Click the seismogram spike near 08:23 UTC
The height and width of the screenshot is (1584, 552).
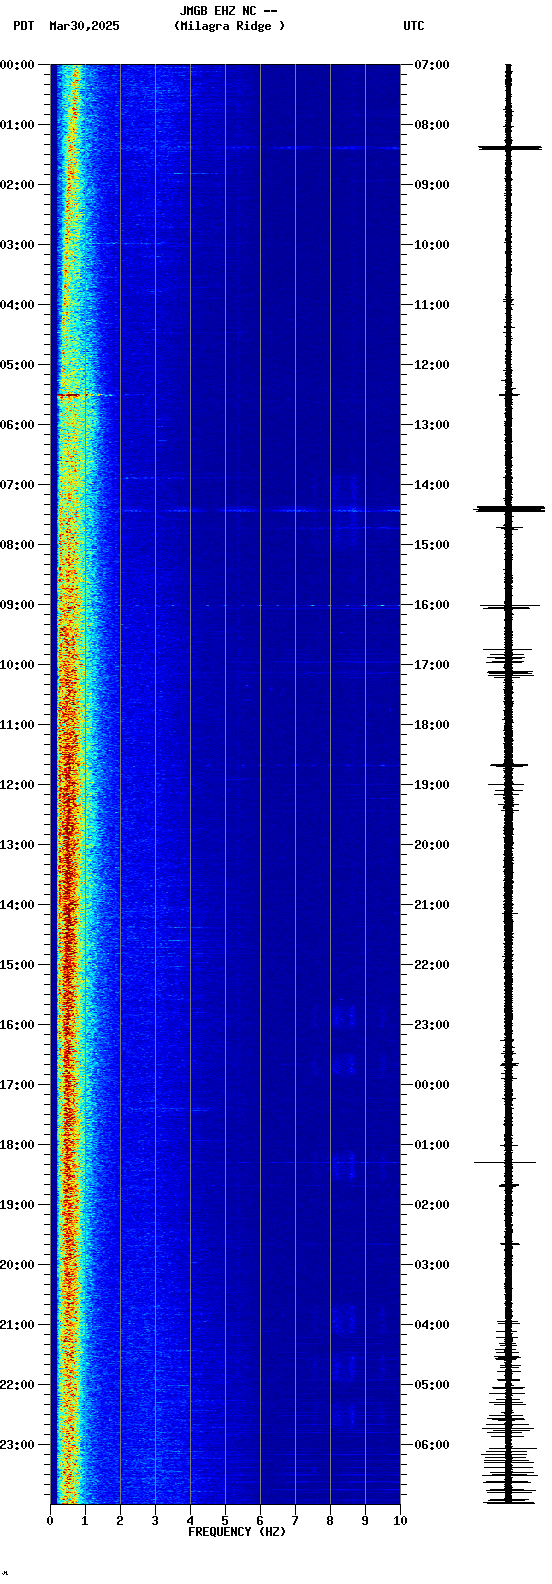point(509,148)
